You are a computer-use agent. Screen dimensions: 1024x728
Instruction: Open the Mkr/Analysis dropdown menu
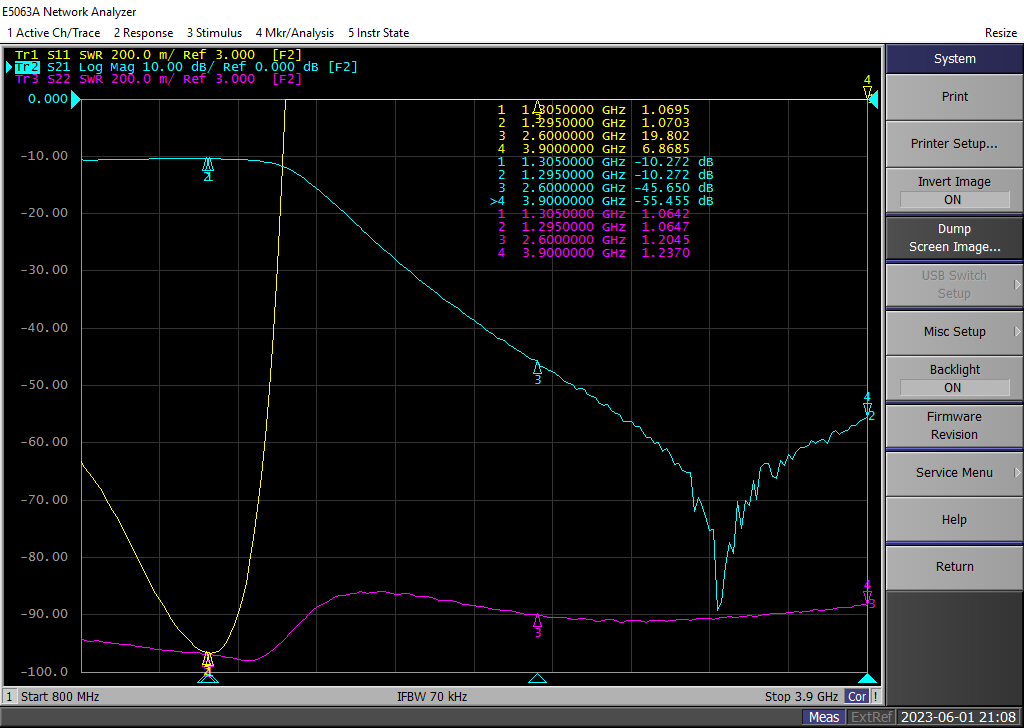tap(295, 33)
